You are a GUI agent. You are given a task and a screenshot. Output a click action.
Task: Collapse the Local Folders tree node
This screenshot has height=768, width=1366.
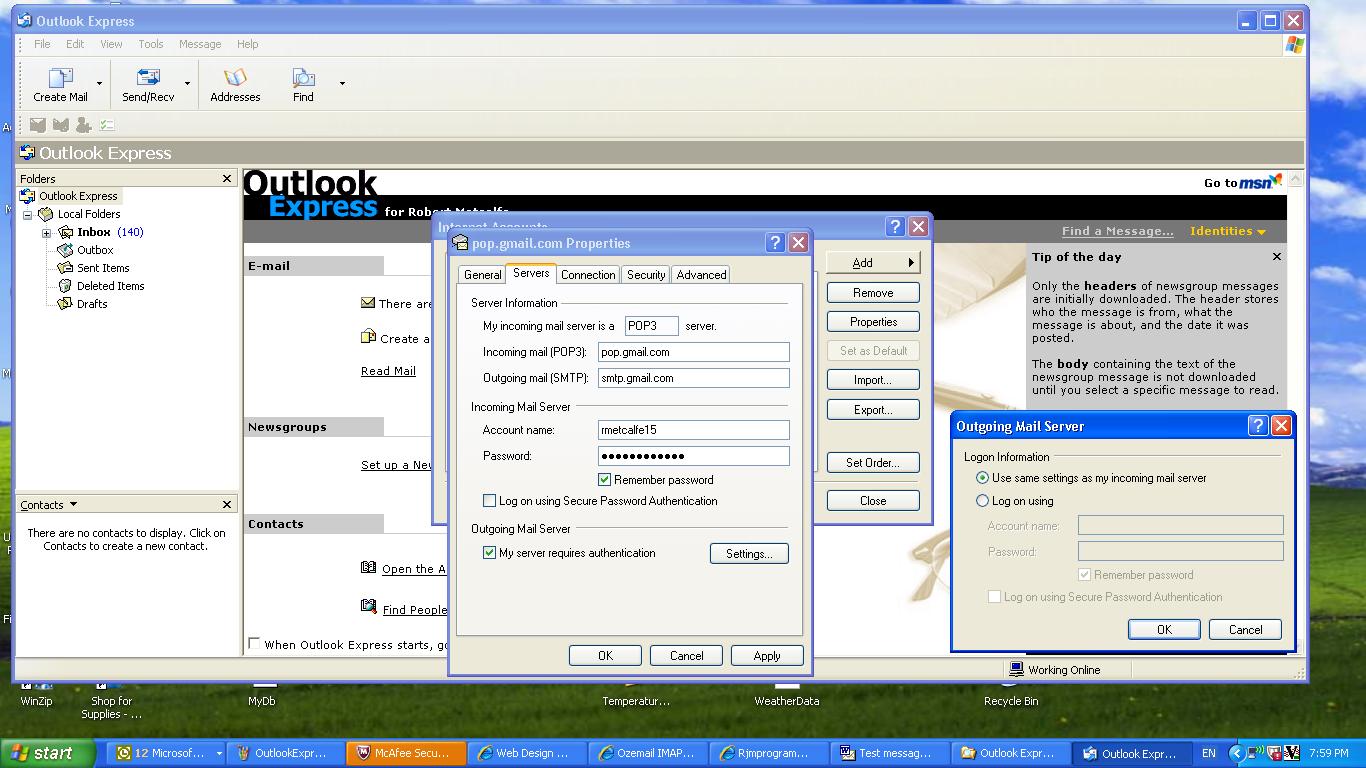tap(28, 215)
